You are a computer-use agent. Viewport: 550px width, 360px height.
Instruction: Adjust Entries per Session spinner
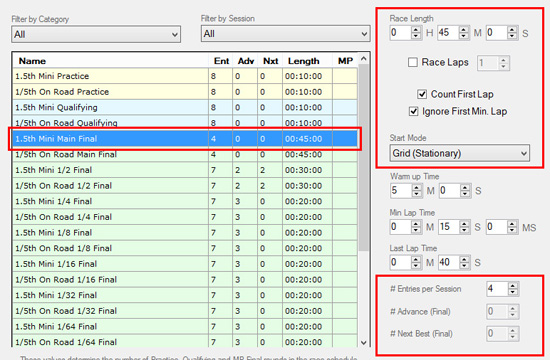tap(513, 289)
